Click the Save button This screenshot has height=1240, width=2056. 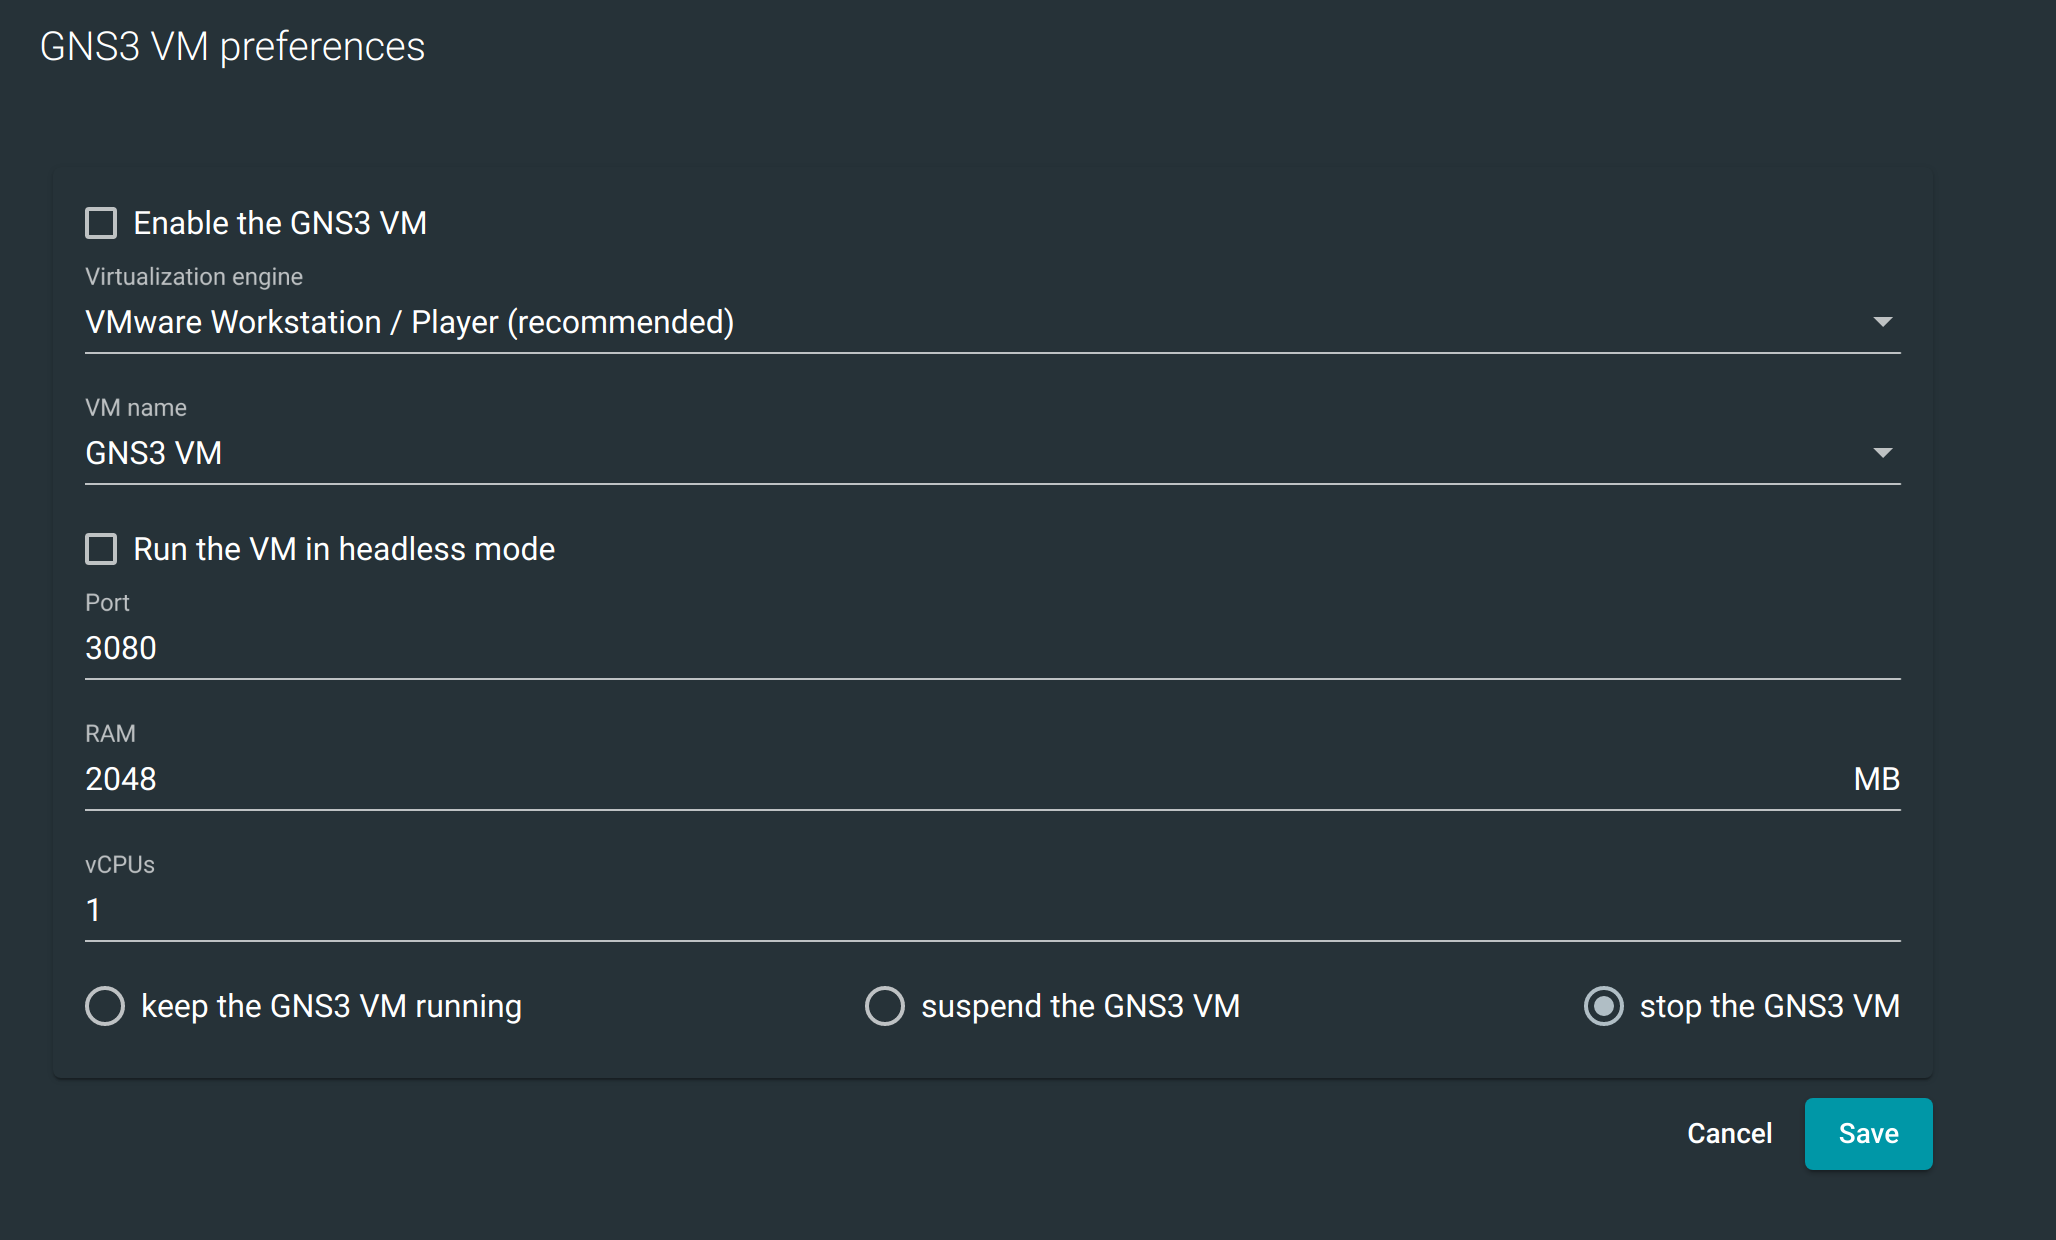[1867, 1133]
